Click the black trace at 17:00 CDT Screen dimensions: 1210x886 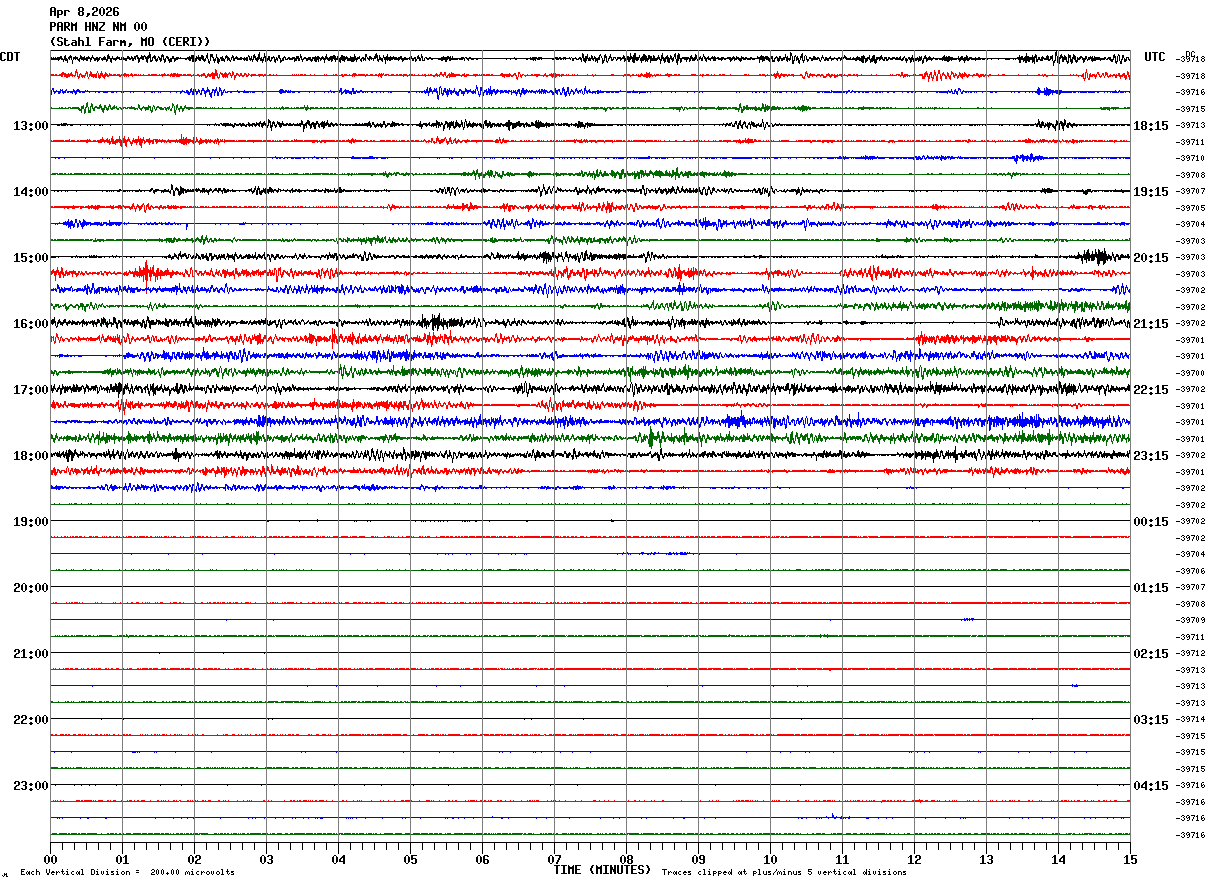coord(590,389)
